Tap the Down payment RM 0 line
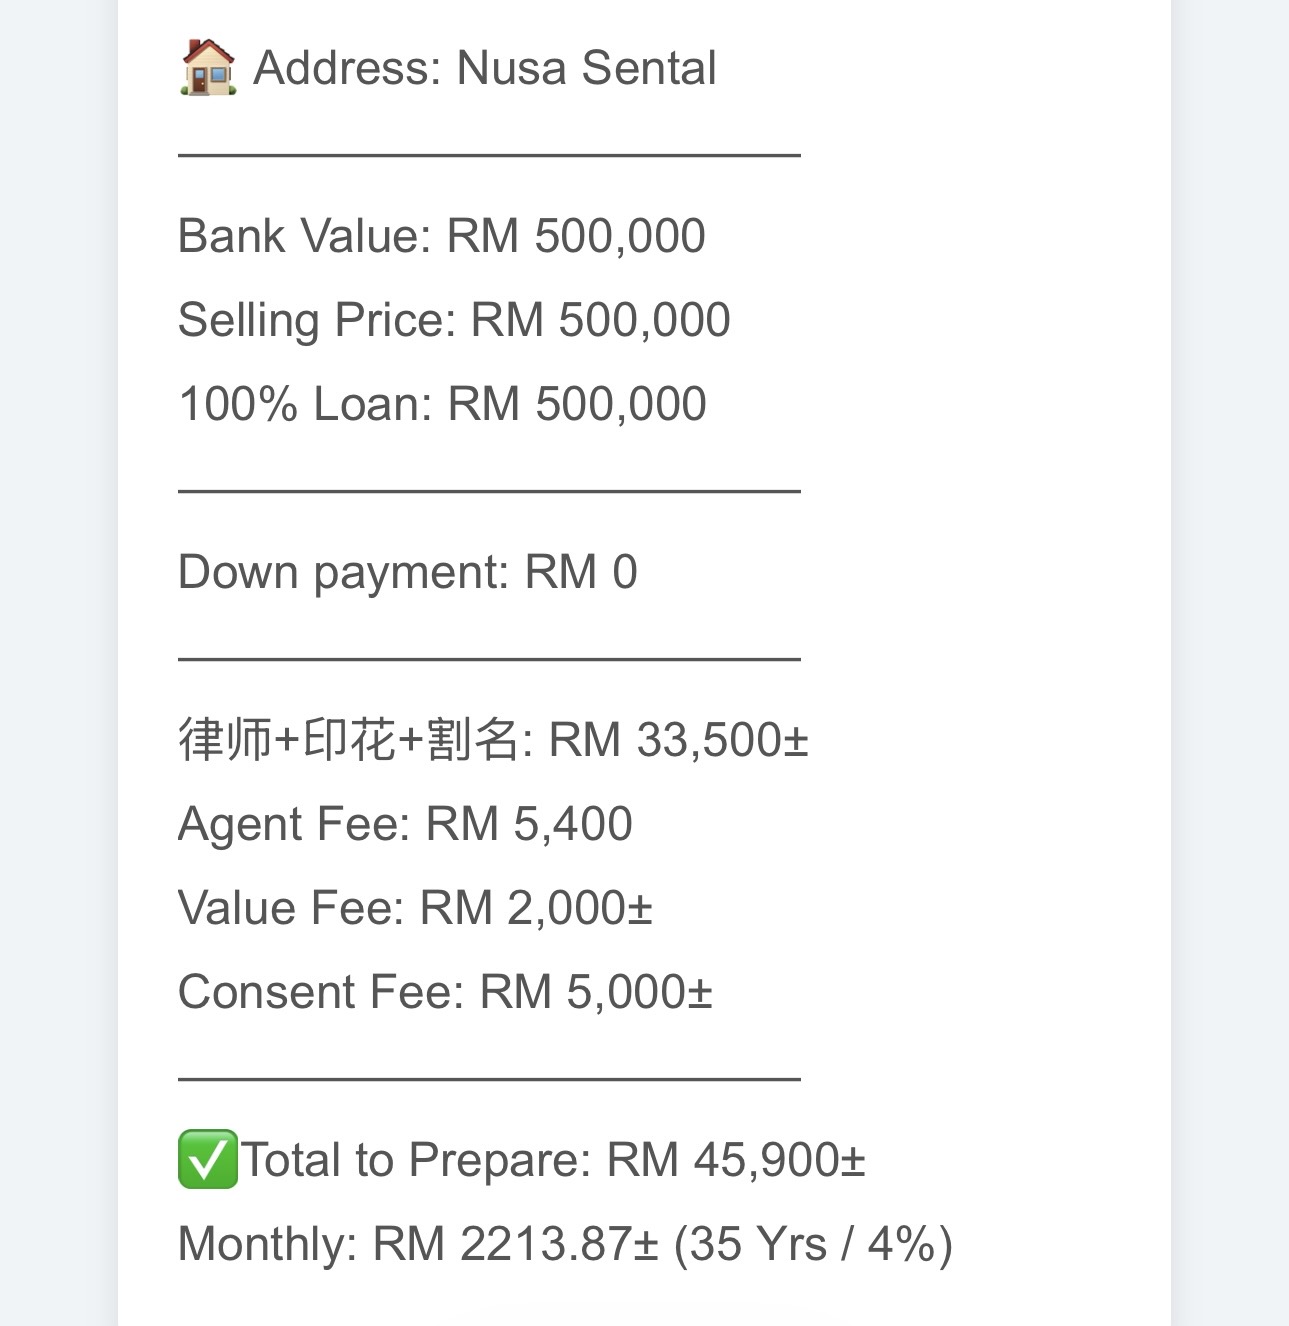 coord(407,573)
